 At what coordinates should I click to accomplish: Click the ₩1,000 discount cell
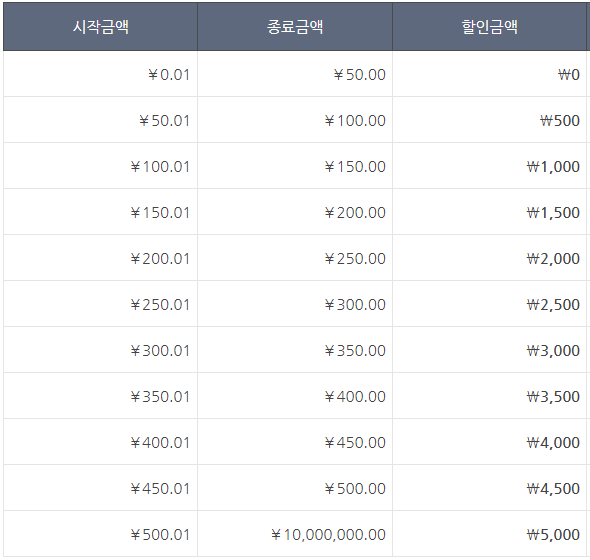point(490,166)
